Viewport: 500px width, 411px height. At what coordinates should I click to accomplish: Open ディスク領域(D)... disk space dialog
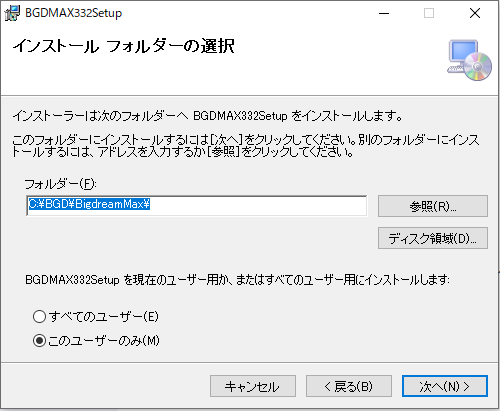433,238
